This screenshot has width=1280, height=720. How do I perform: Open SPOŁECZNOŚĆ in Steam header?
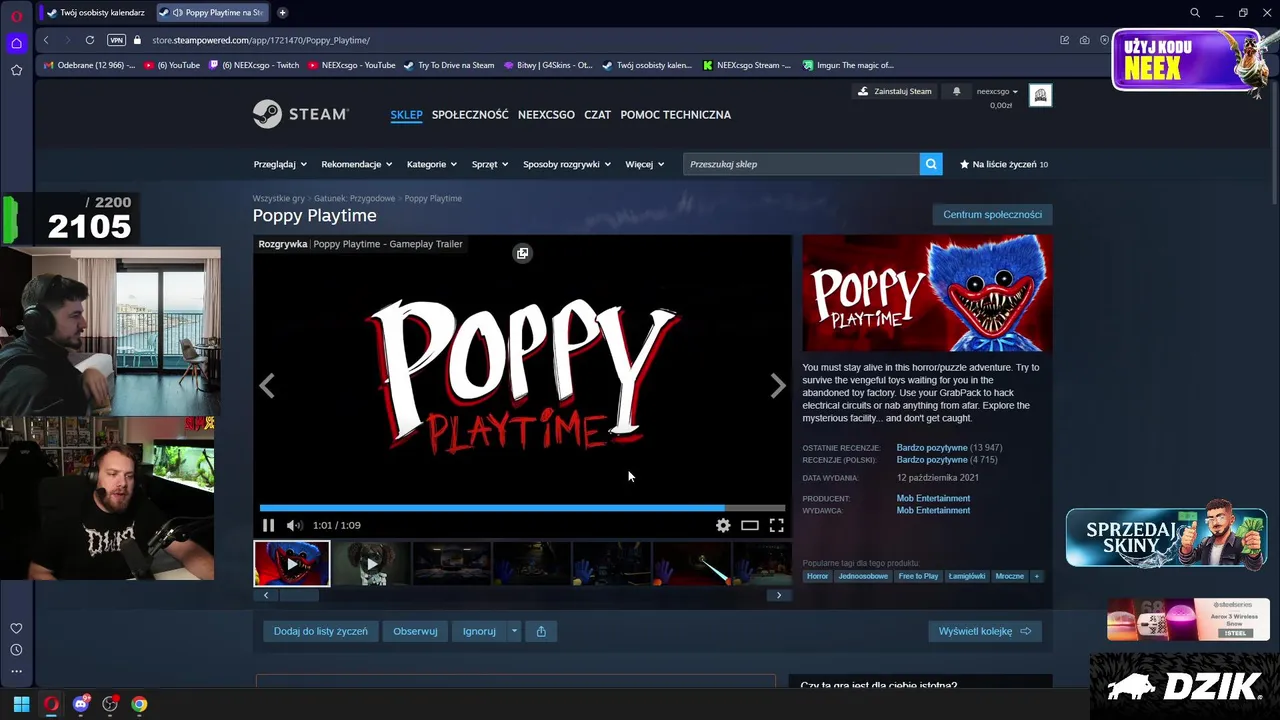470,115
